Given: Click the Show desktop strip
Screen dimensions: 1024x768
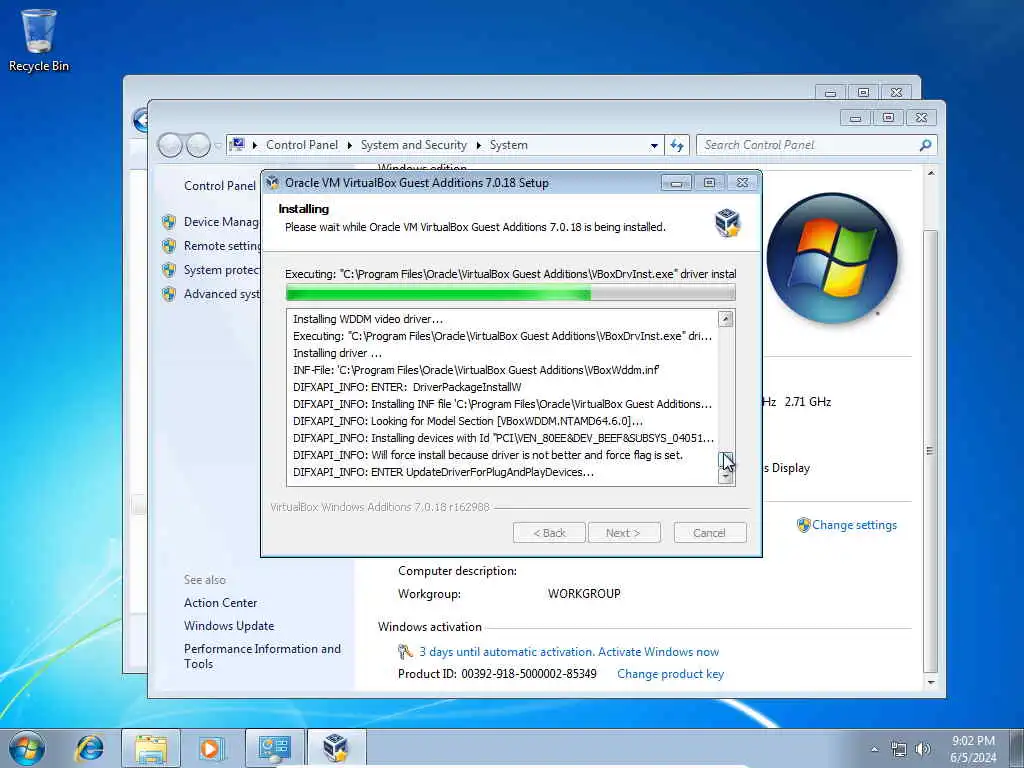Looking at the screenshot, I should point(1016,748).
